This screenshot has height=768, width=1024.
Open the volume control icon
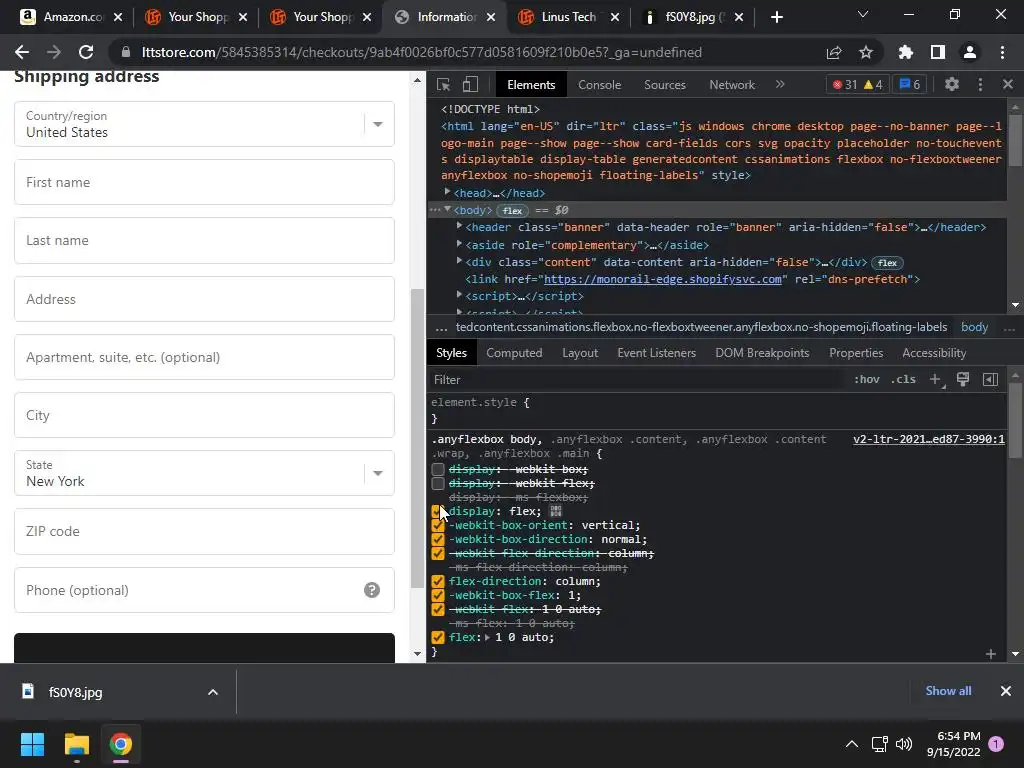coord(904,744)
